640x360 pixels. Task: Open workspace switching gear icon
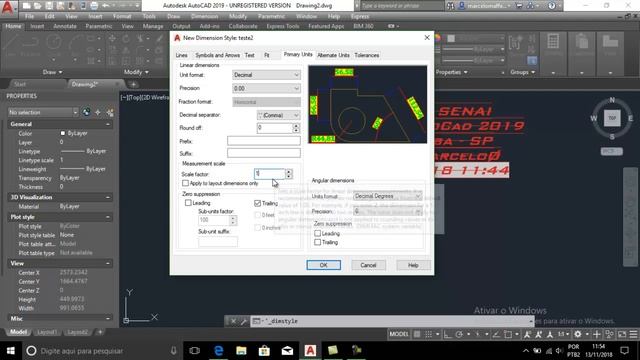click(x=578, y=334)
